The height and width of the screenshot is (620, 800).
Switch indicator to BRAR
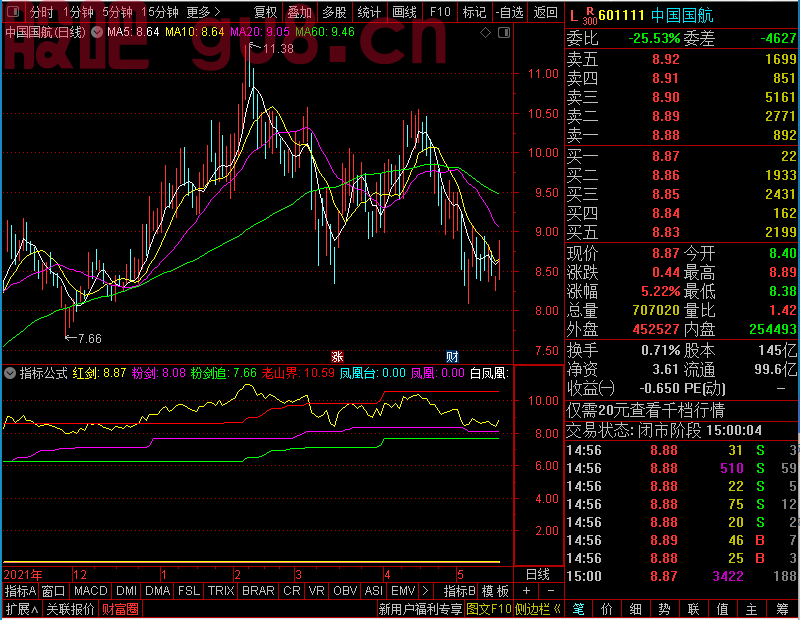click(x=258, y=591)
